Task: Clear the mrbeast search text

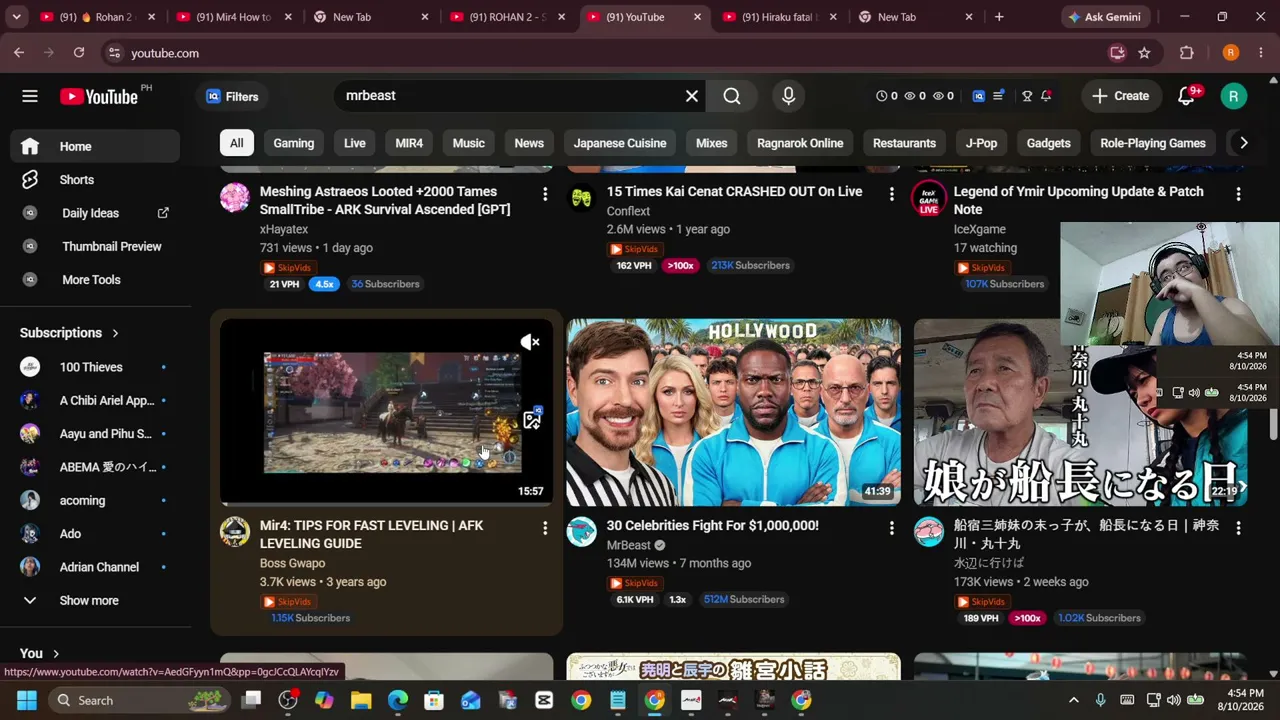Action: [x=692, y=96]
